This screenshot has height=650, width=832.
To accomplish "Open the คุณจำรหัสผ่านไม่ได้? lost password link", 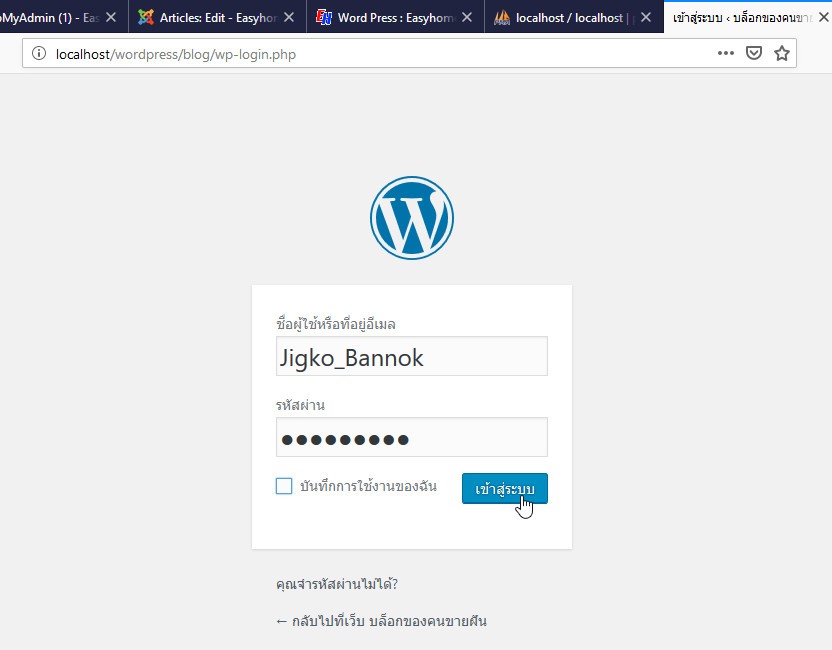I will coord(336,583).
